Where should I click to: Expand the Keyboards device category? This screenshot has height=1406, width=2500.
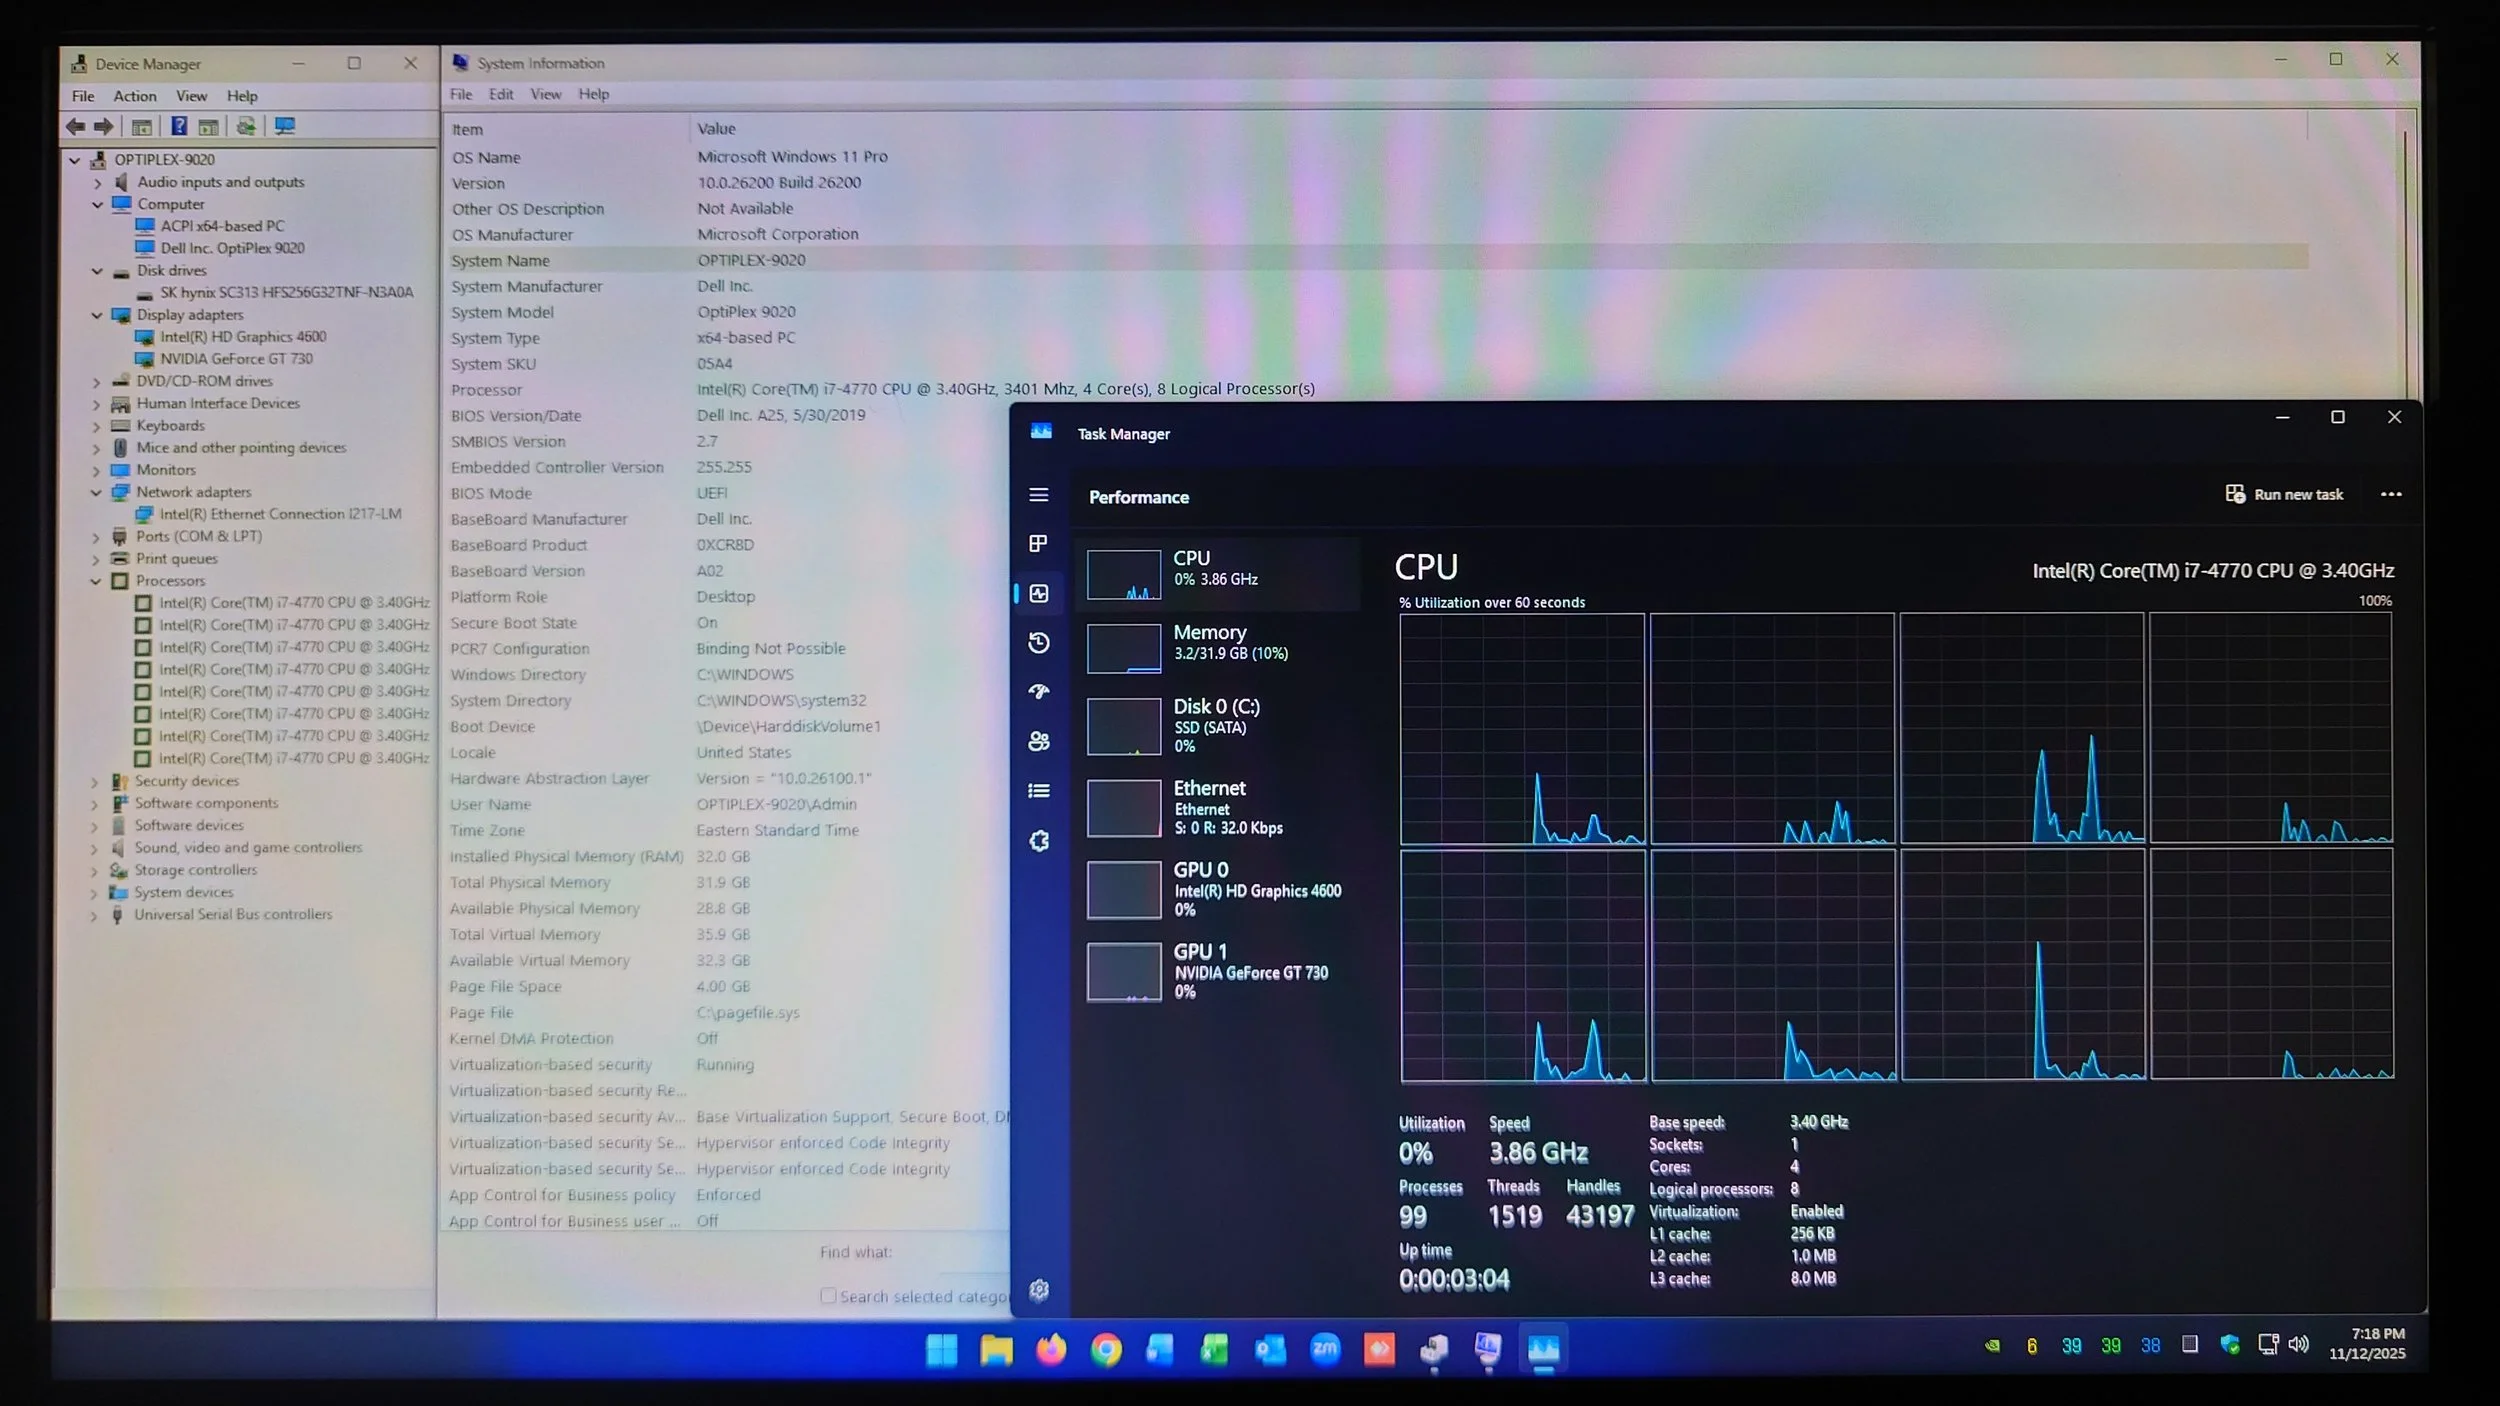click(97, 426)
